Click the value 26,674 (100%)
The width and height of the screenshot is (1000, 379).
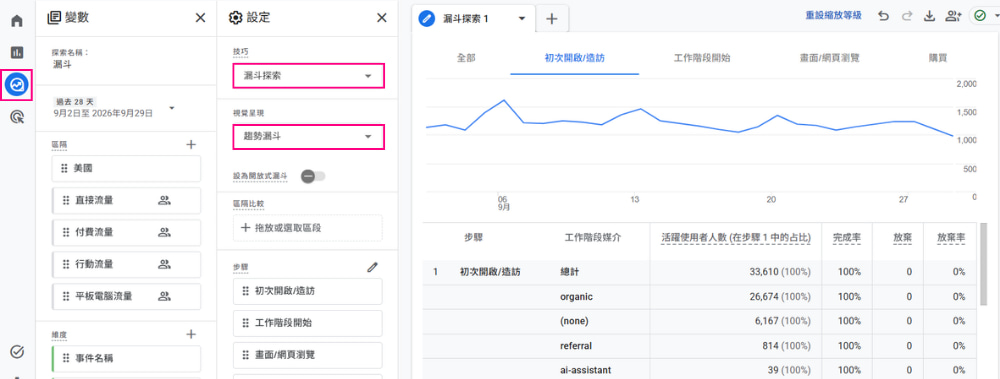[779, 297]
